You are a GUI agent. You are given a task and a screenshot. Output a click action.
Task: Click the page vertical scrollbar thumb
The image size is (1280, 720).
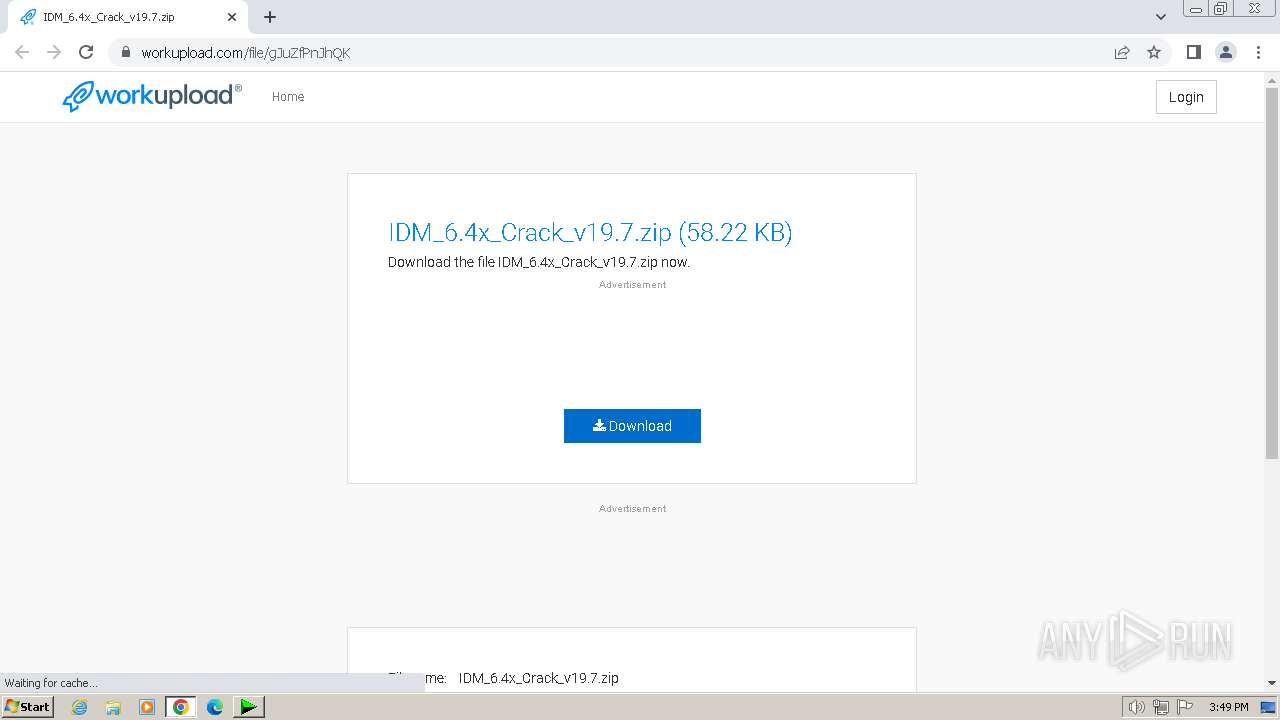[1272, 272]
